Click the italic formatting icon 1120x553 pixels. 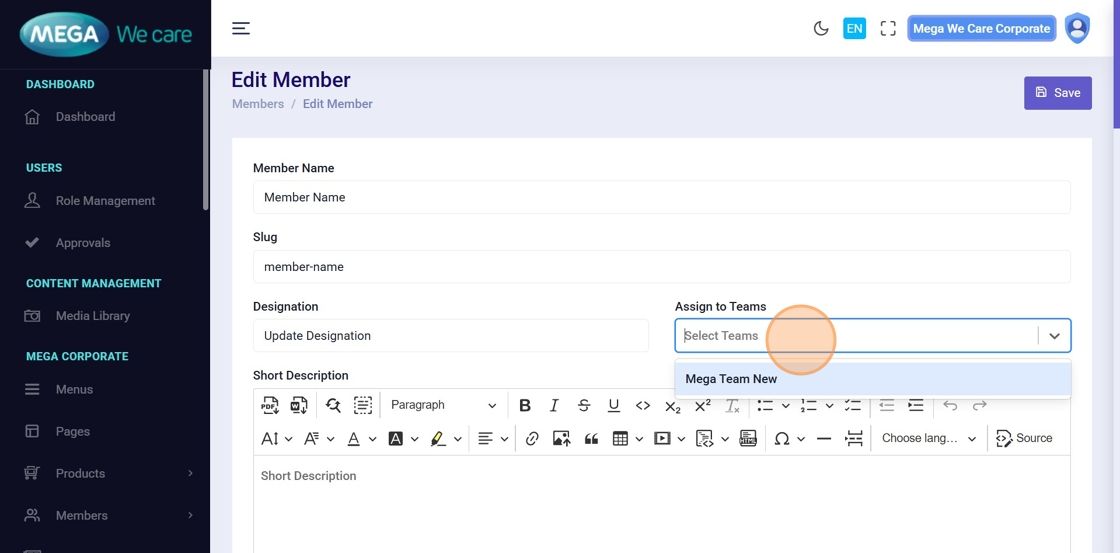click(x=554, y=405)
